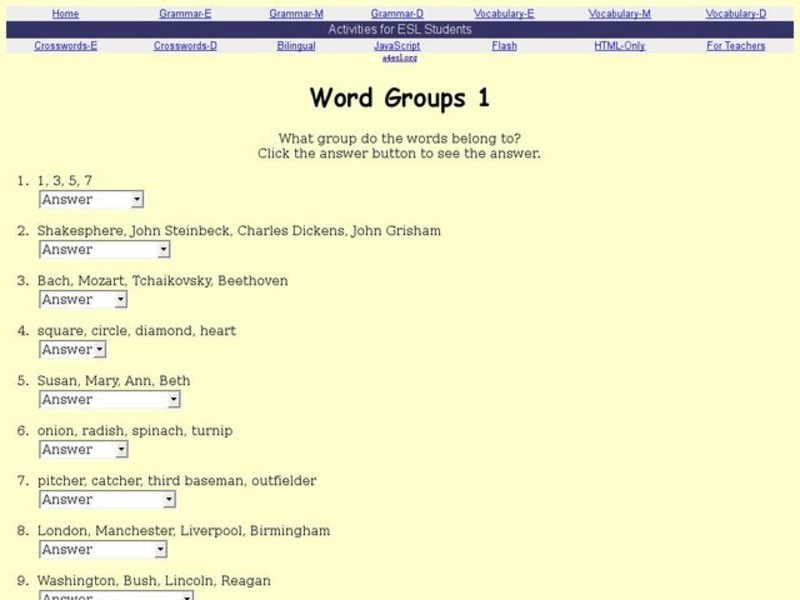Show the answer for the shapes question
The width and height of the screenshot is (800, 600).
pos(71,349)
